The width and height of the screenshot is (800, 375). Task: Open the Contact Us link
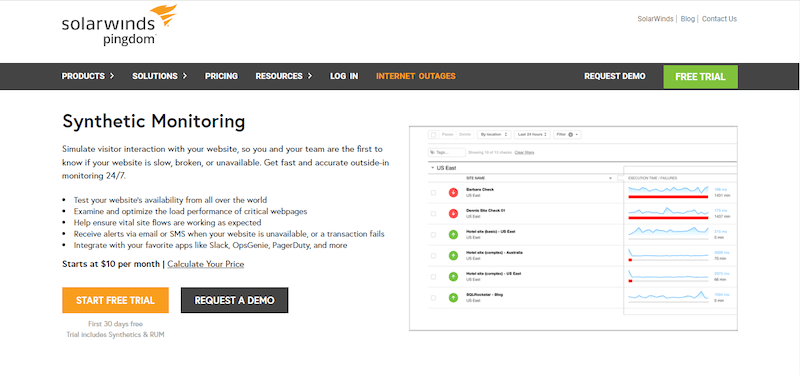tap(719, 19)
